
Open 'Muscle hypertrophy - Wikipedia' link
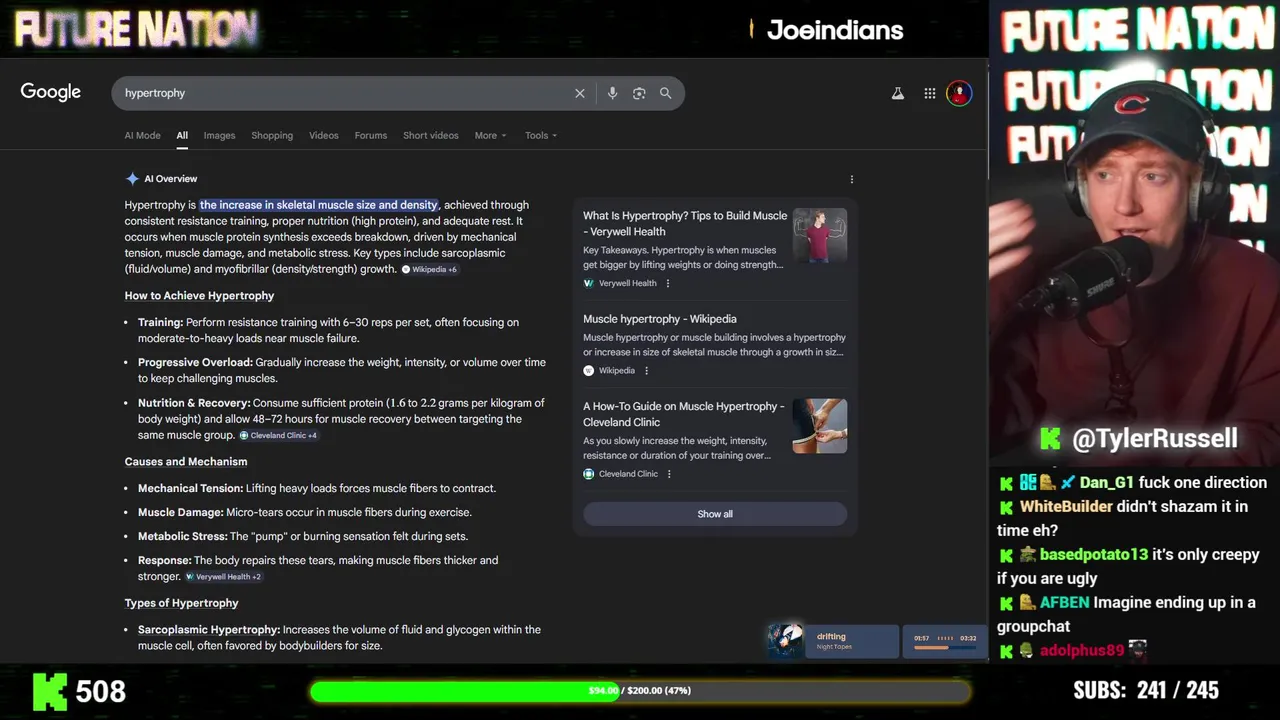click(660, 319)
